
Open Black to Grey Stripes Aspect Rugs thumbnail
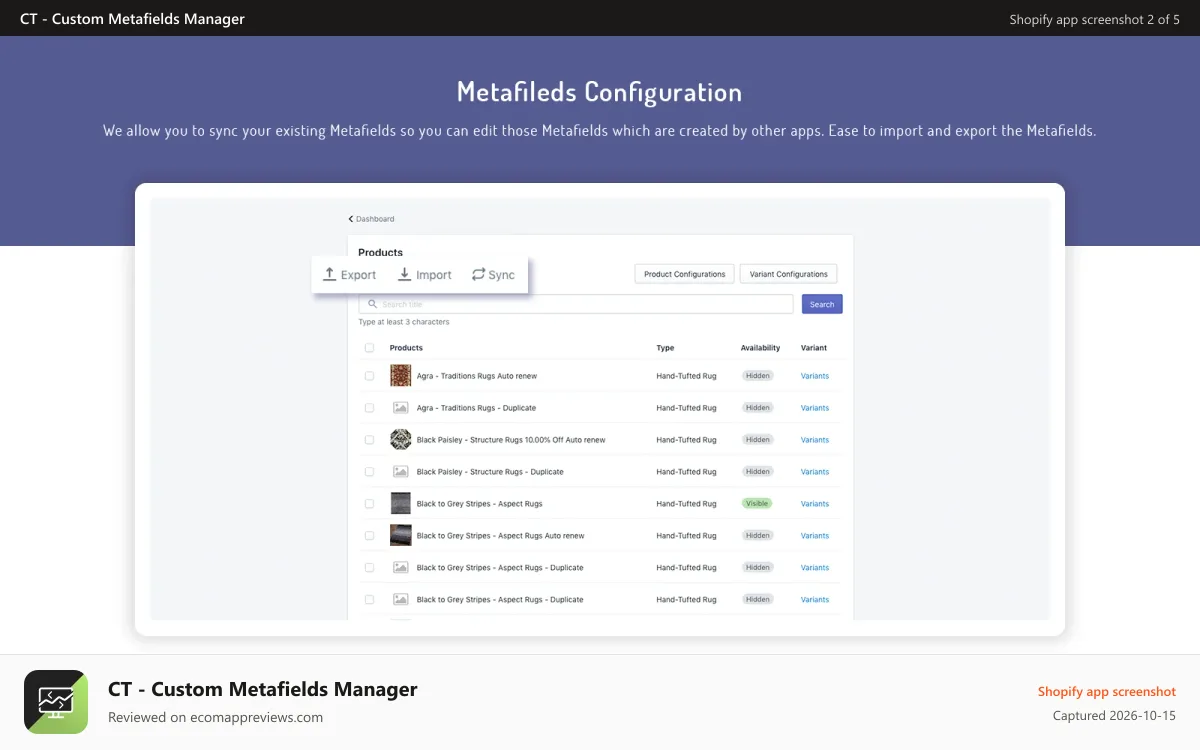pyautogui.click(x=400, y=504)
